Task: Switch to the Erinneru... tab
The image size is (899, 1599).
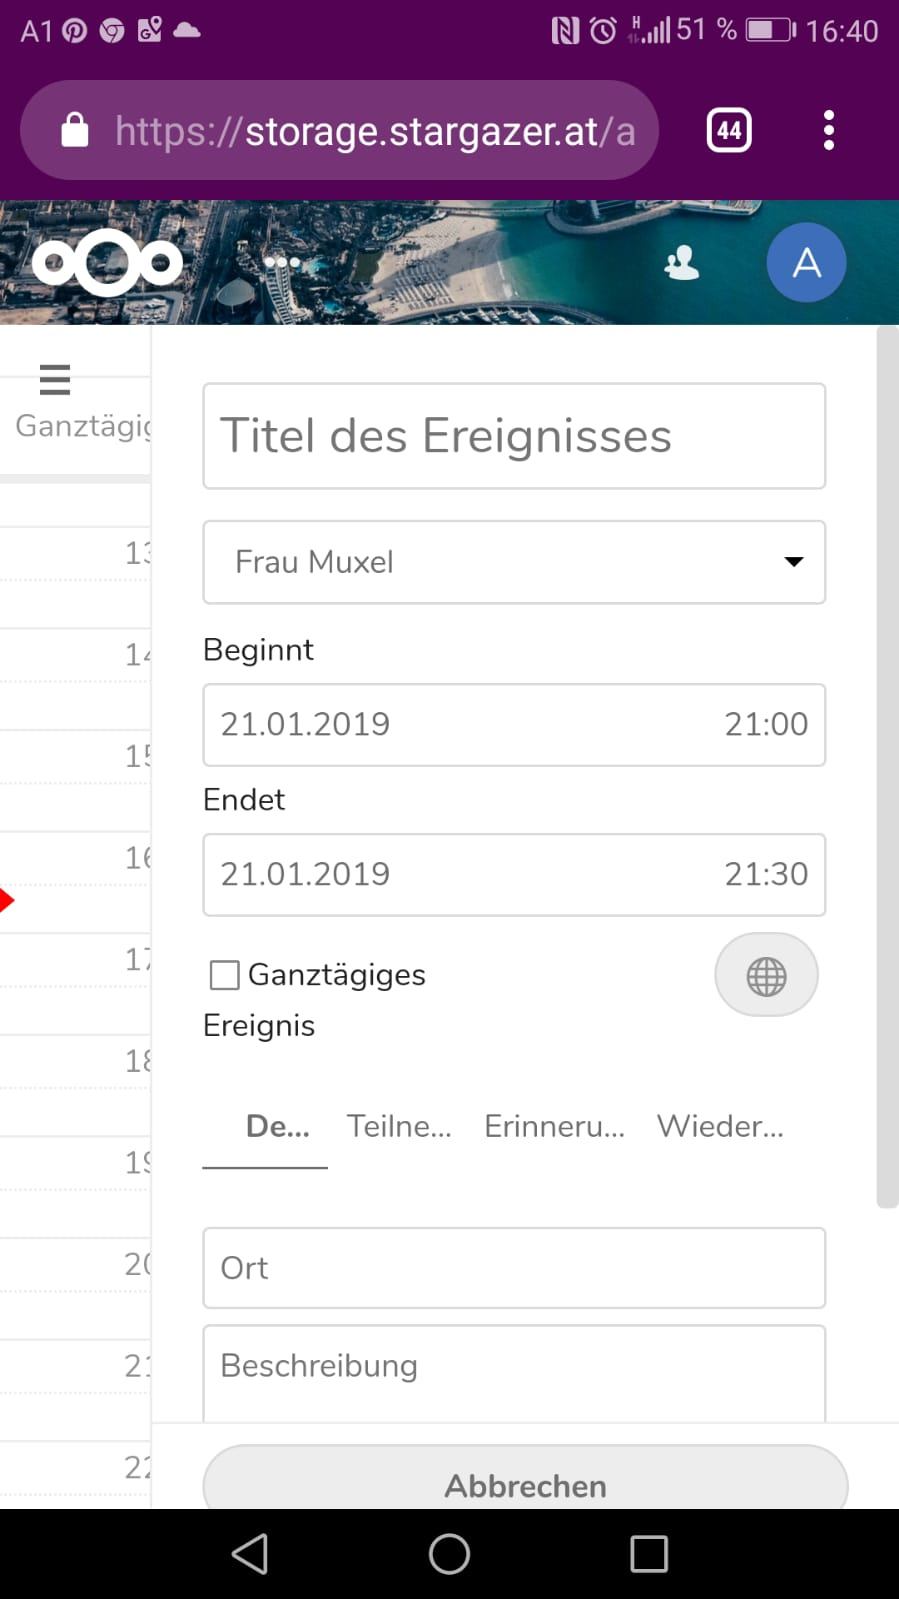Action: click(x=554, y=1126)
